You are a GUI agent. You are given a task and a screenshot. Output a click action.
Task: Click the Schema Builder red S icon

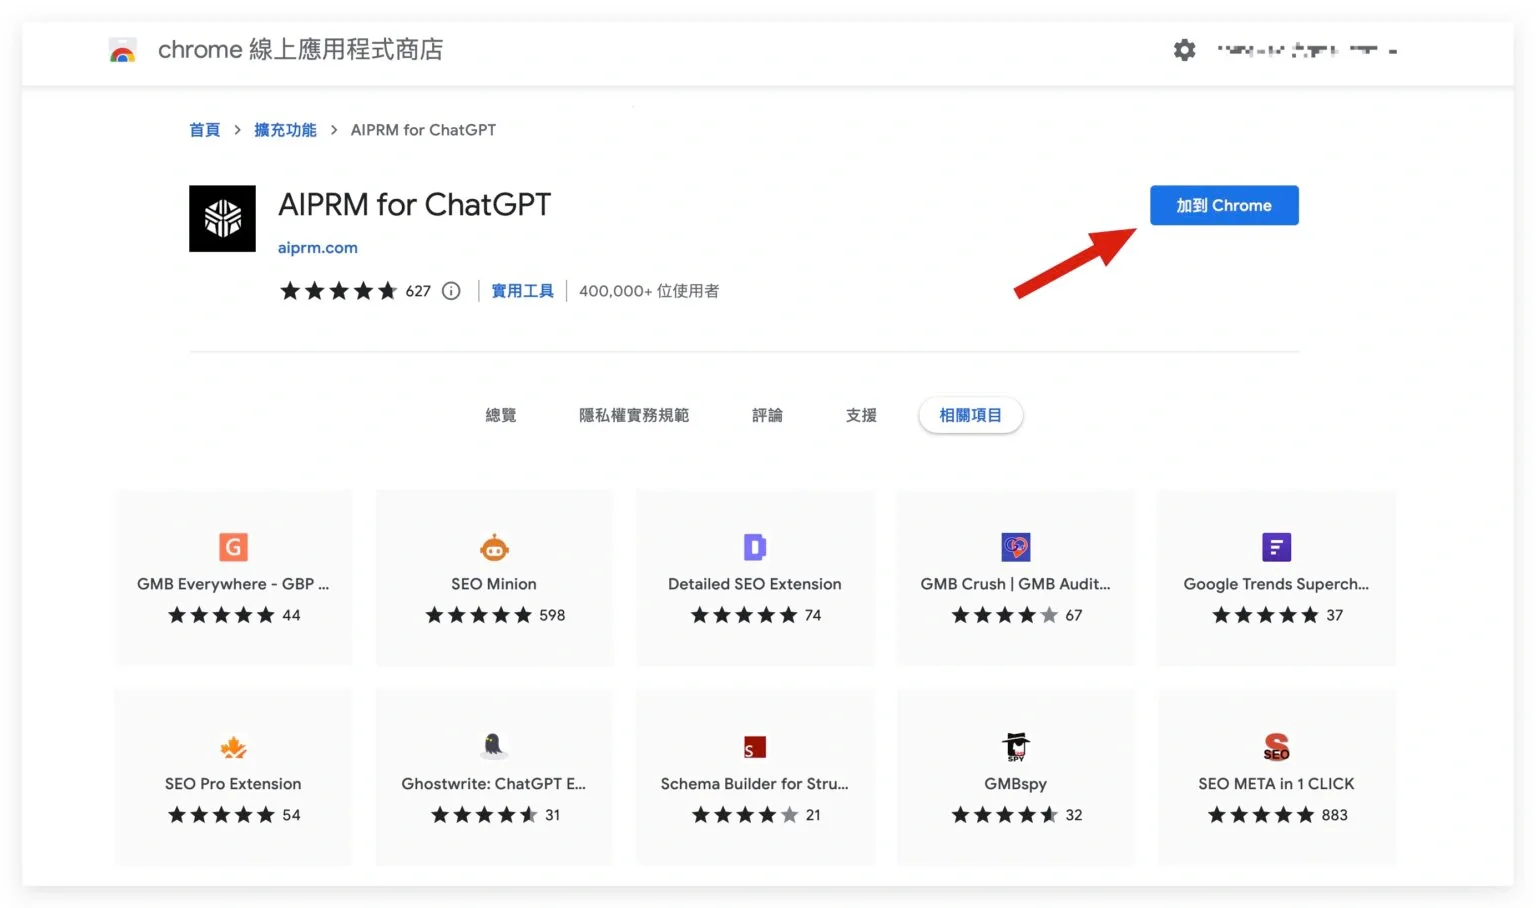pos(755,747)
